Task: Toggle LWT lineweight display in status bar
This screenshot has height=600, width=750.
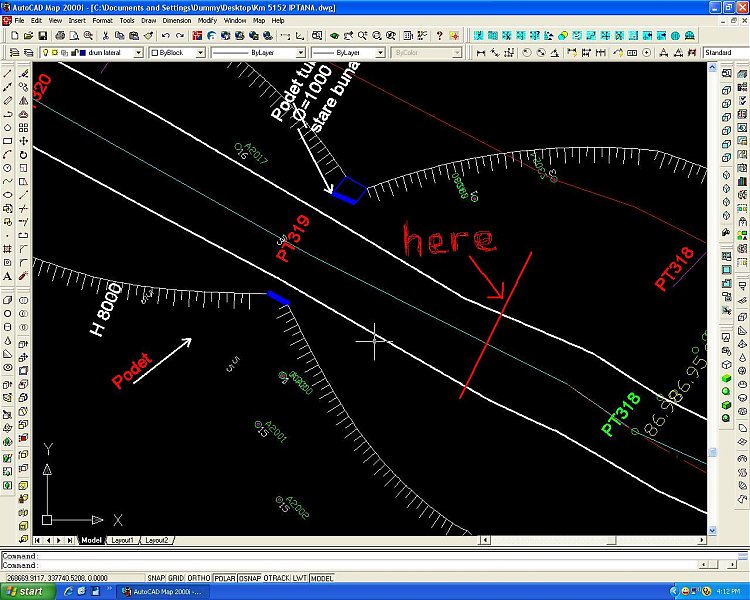Action: coord(298,578)
